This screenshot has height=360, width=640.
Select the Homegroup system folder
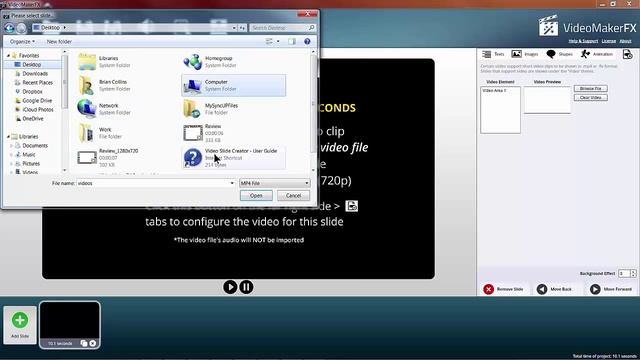[233, 62]
